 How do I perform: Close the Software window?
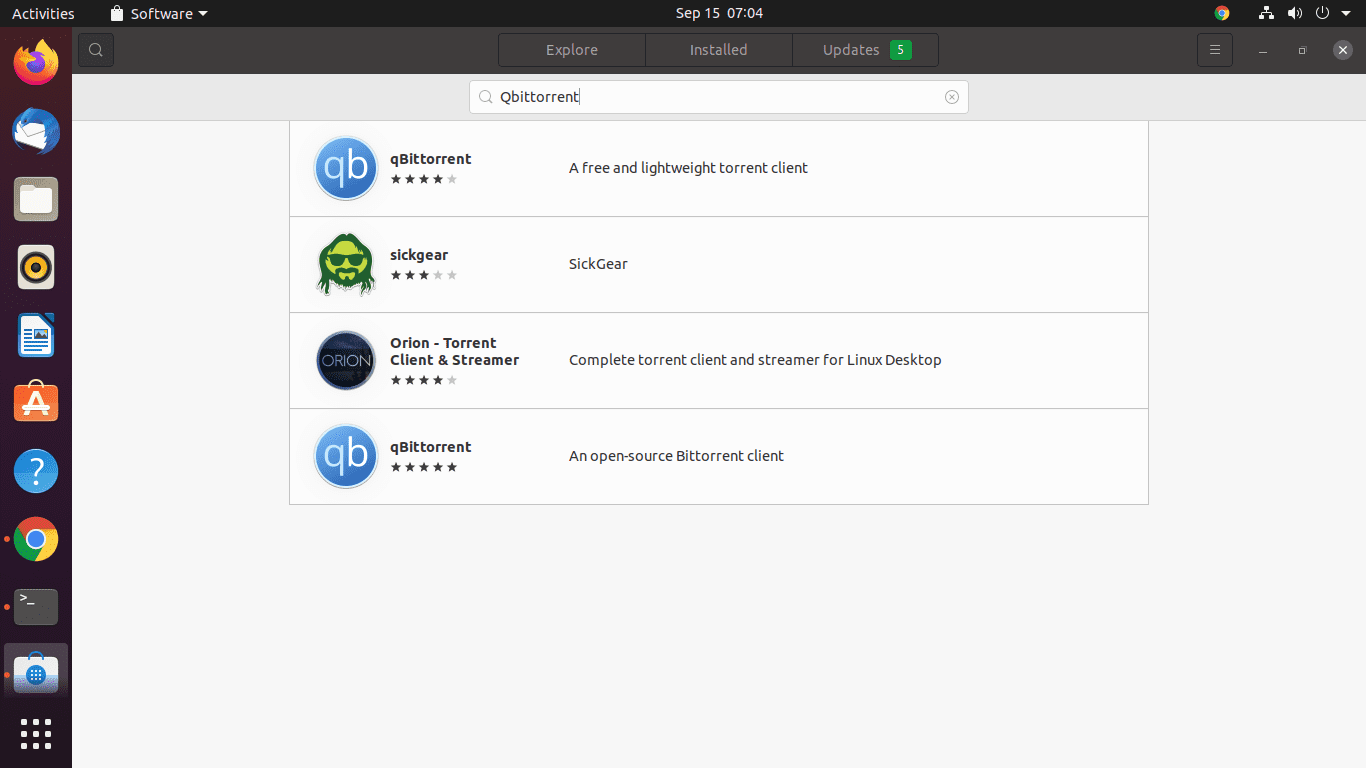coord(1342,50)
